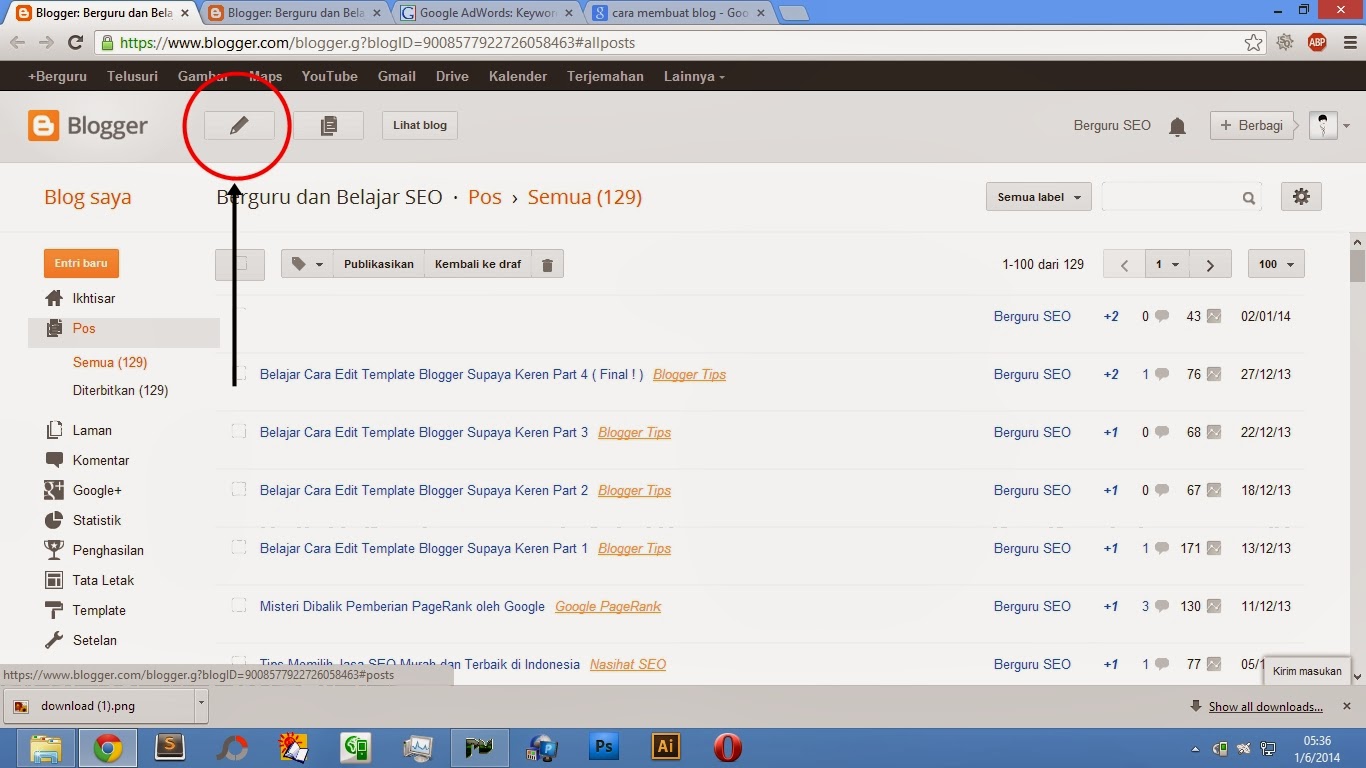Open Photoshop from the taskbar
This screenshot has width=1366, height=768.
point(604,747)
